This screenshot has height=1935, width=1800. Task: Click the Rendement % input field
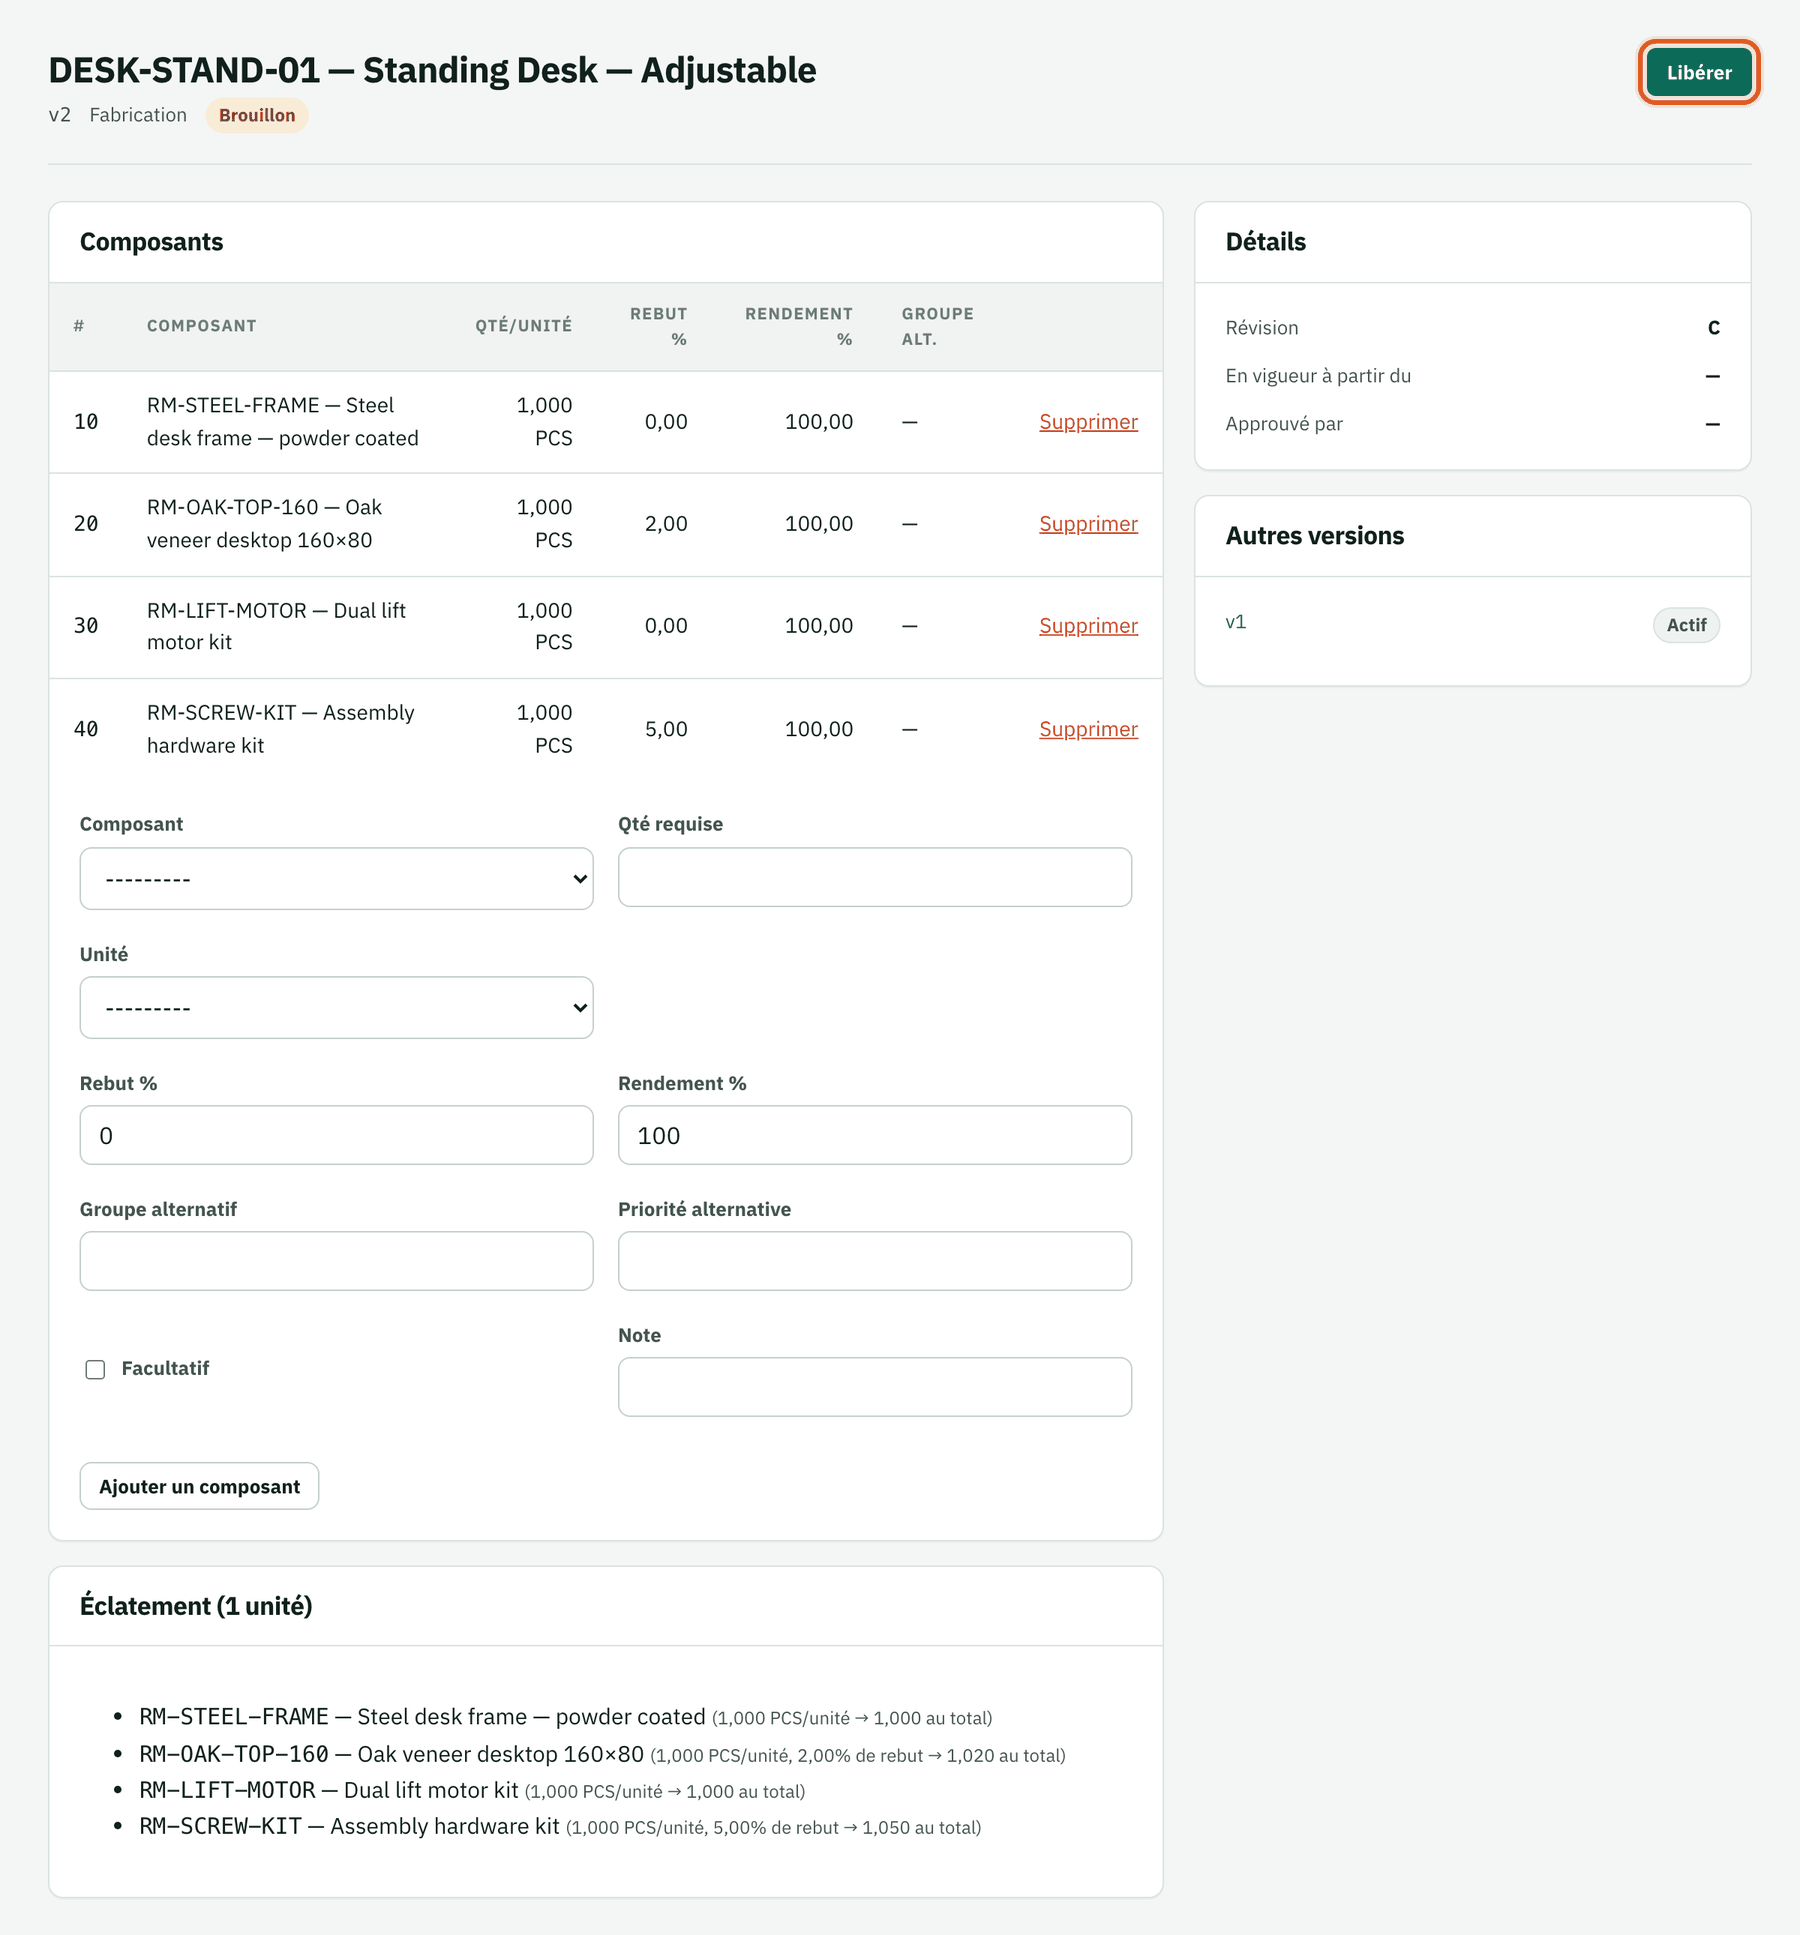(875, 1135)
